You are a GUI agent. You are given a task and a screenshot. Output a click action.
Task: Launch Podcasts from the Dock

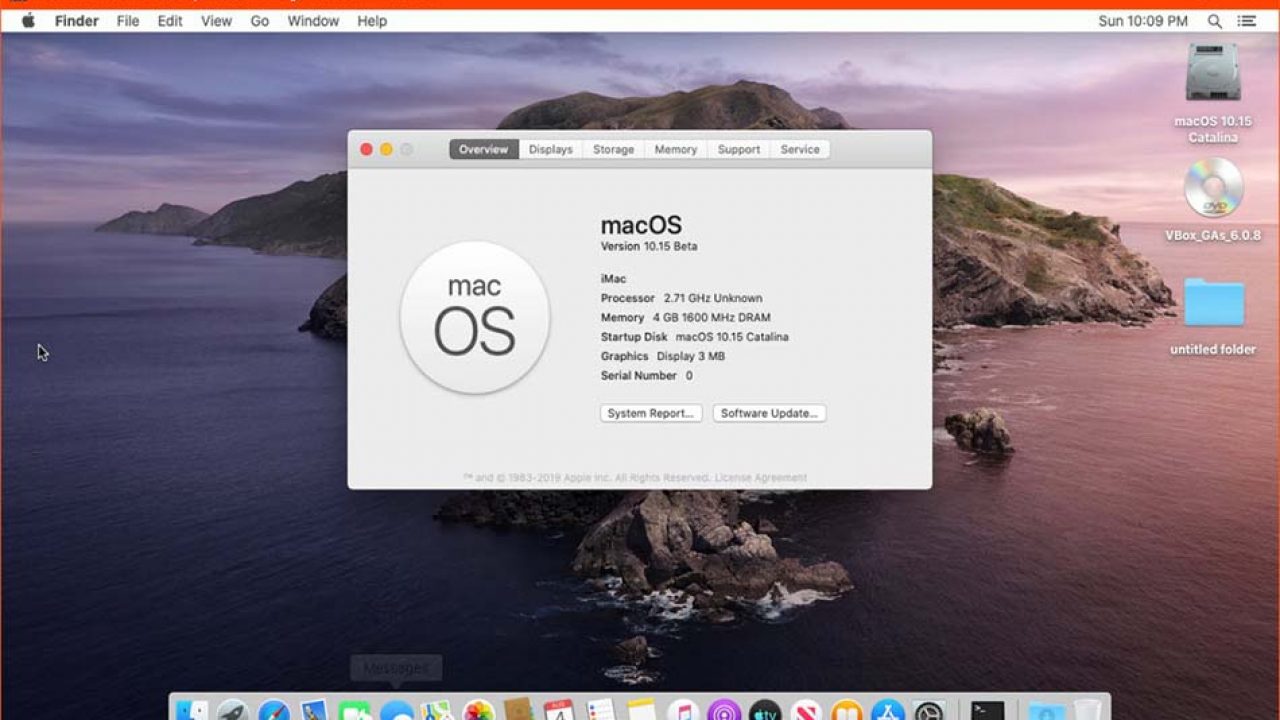click(x=723, y=711)
